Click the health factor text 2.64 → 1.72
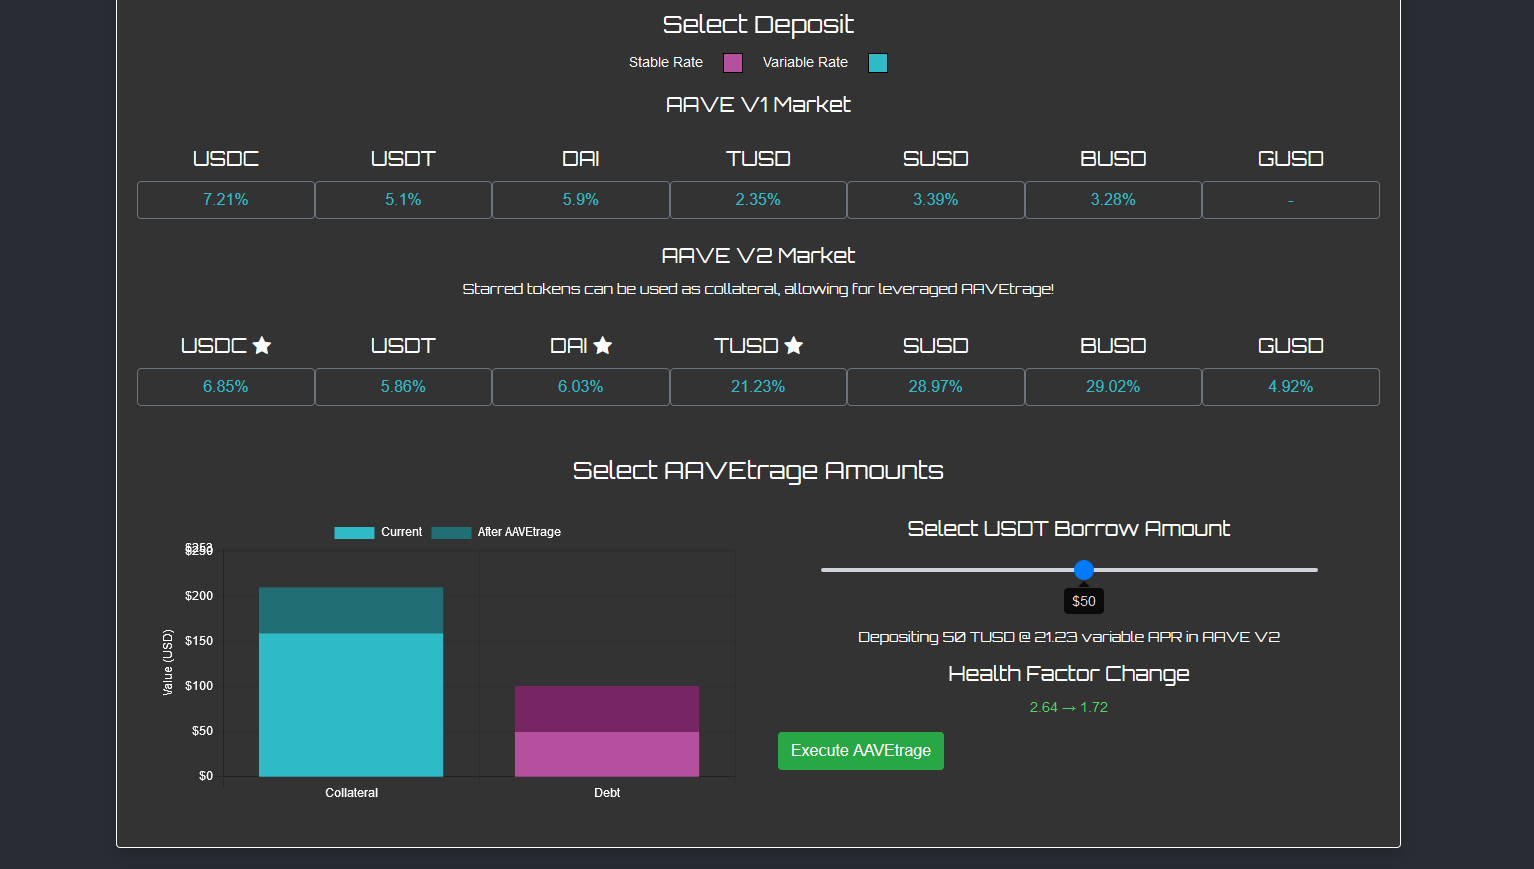1534x869 pixels. [1069, 707]
